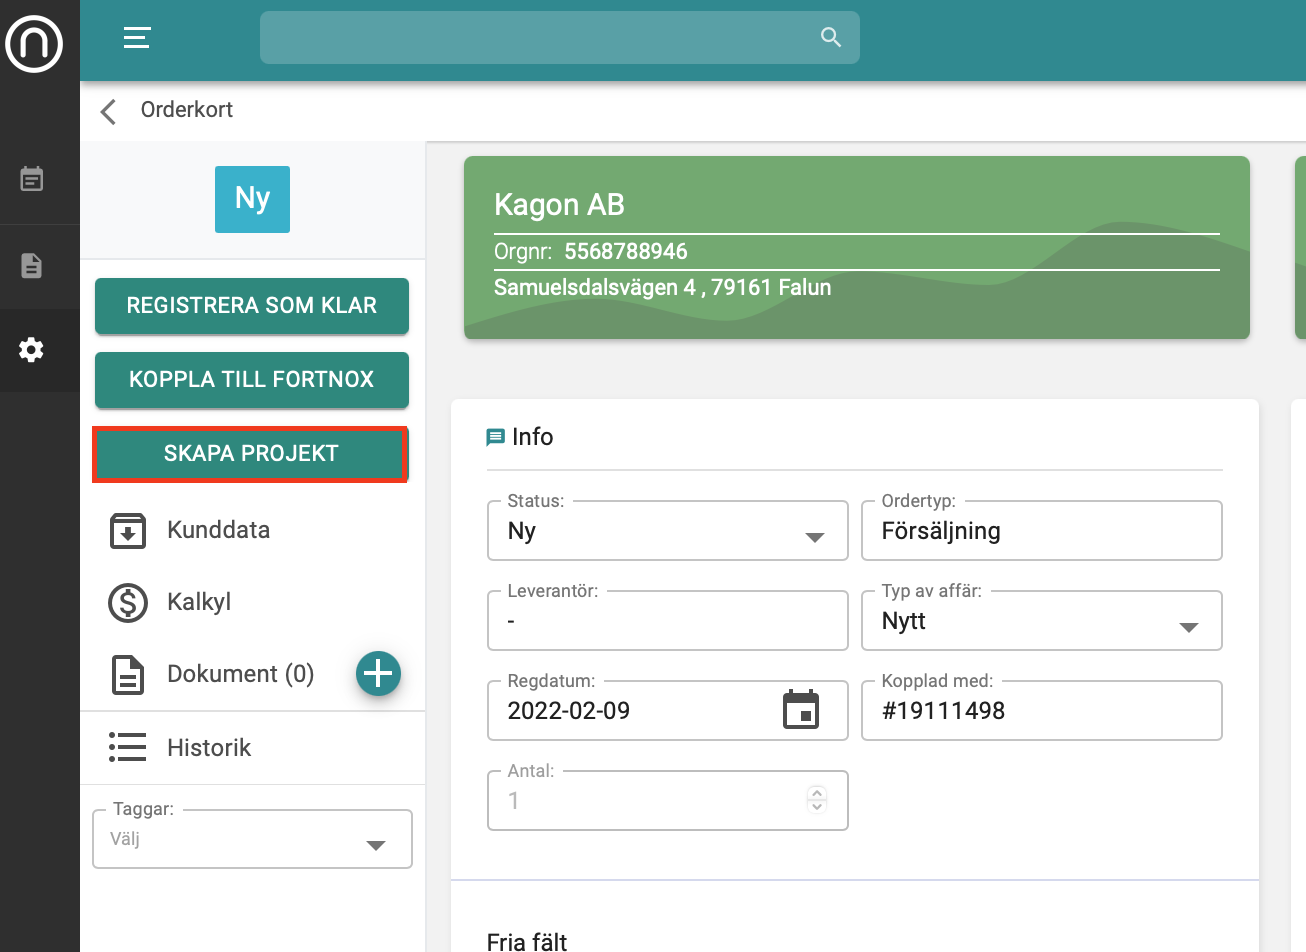Expand the Typ av affär dropdown

pyautogui.click(x=1188, y=627)
